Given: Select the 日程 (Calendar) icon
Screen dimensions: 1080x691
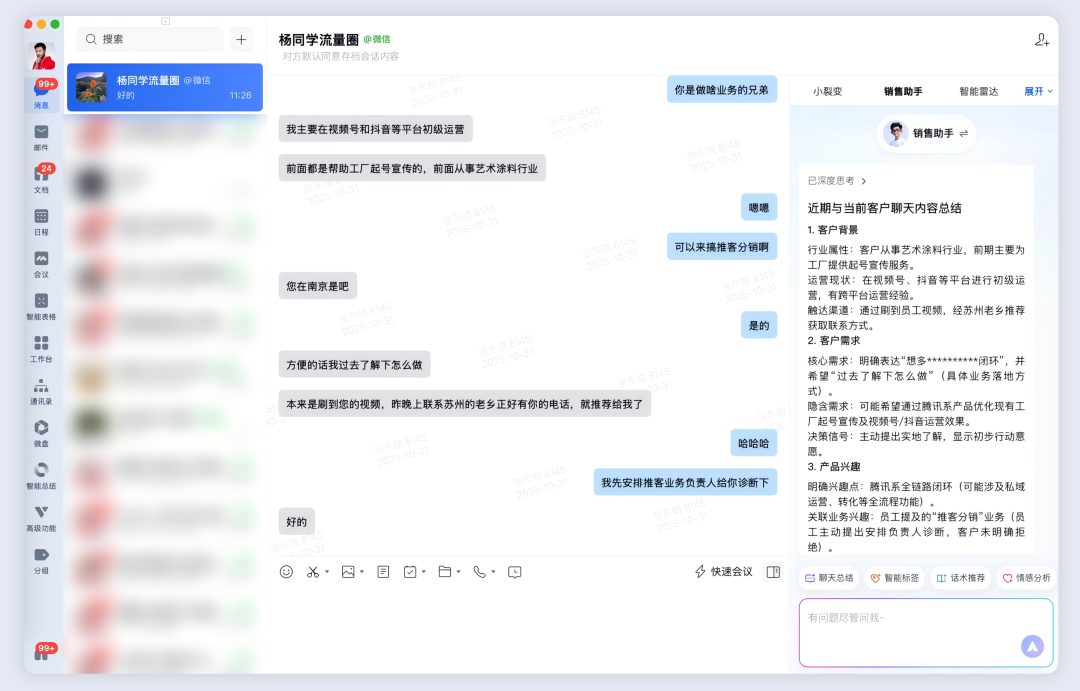Looking at the screenshot, I should point(41,218).
